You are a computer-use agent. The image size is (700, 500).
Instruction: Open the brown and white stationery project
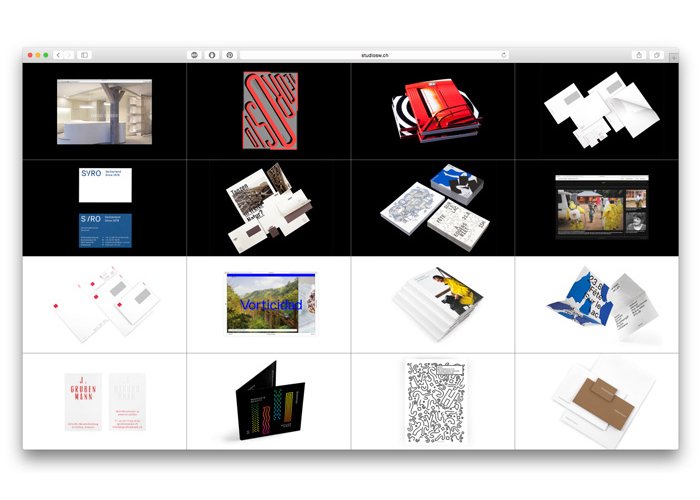click(604, 403)
